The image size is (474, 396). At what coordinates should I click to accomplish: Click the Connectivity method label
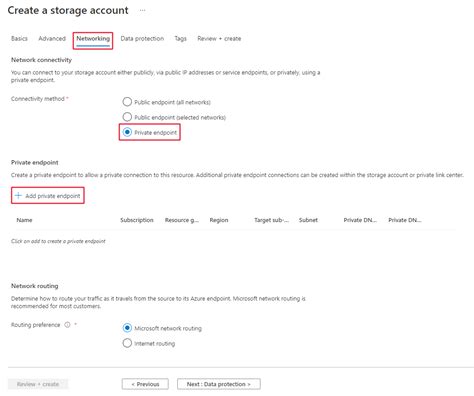(38, 99)
